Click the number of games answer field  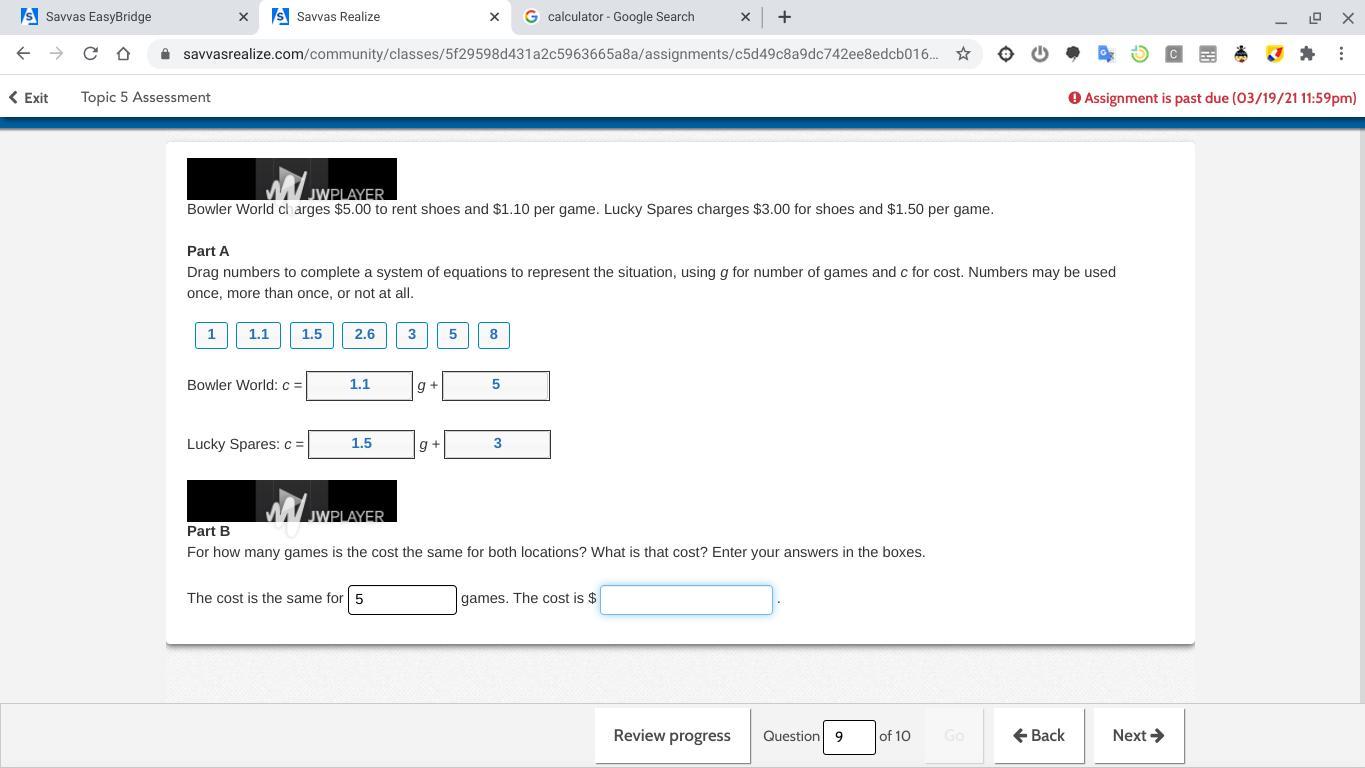tap(402, 600)
